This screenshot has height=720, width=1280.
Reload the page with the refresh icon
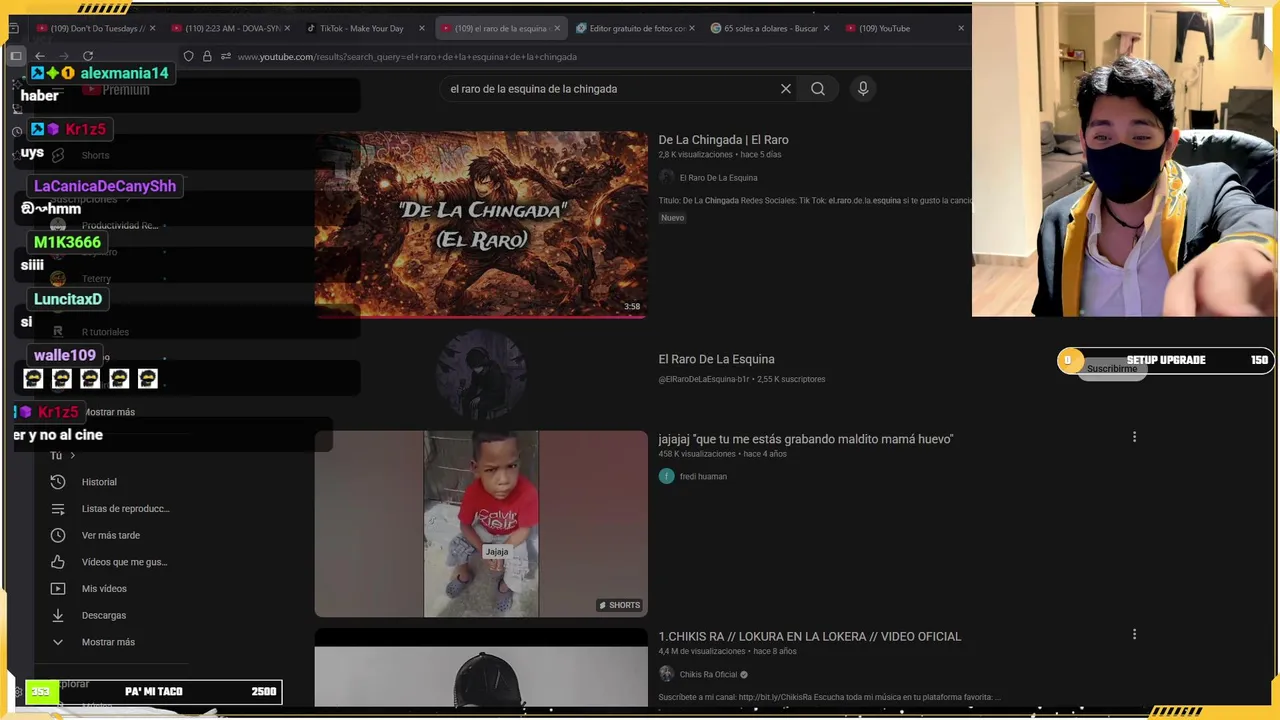click(x=88, y=56)
